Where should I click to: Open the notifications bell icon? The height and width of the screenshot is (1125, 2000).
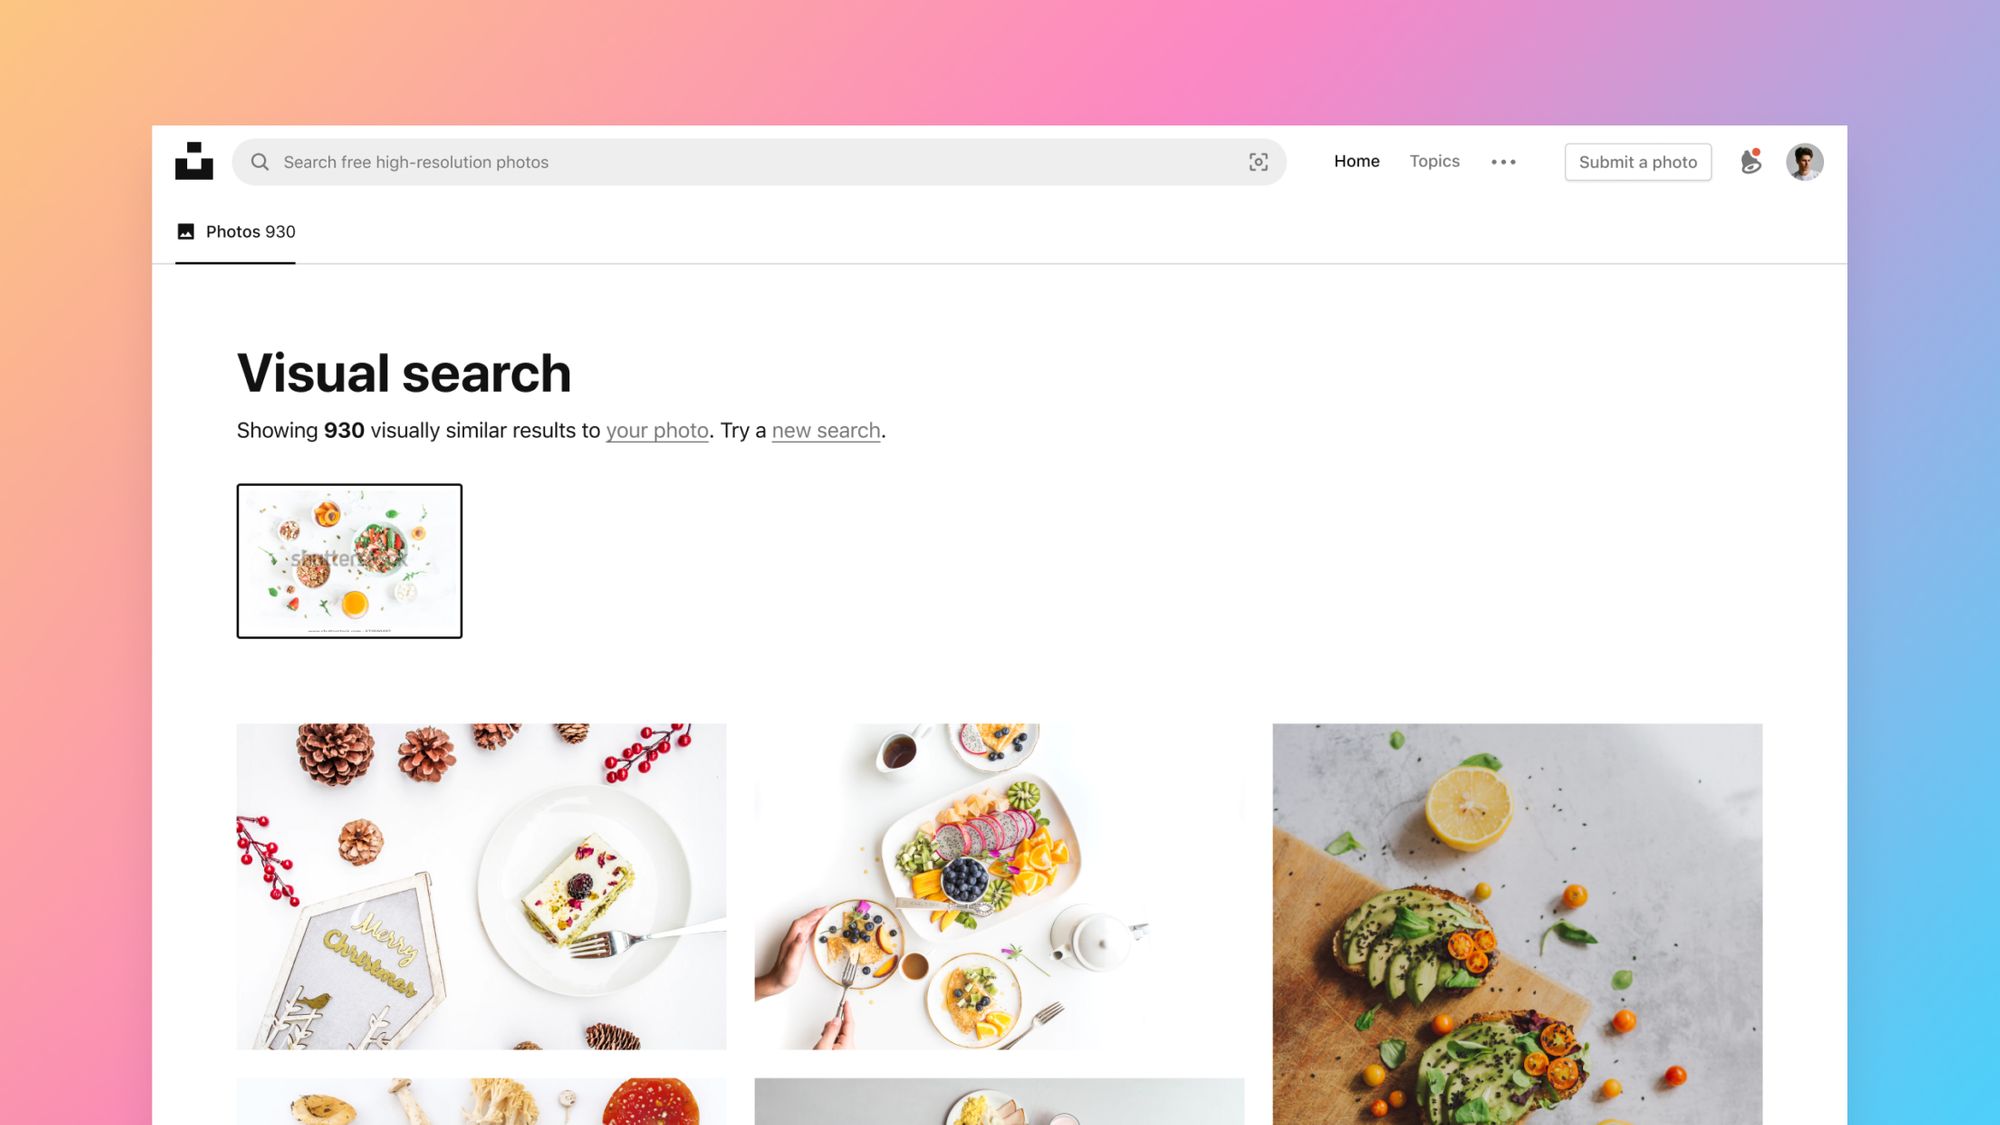[1750, 161]
